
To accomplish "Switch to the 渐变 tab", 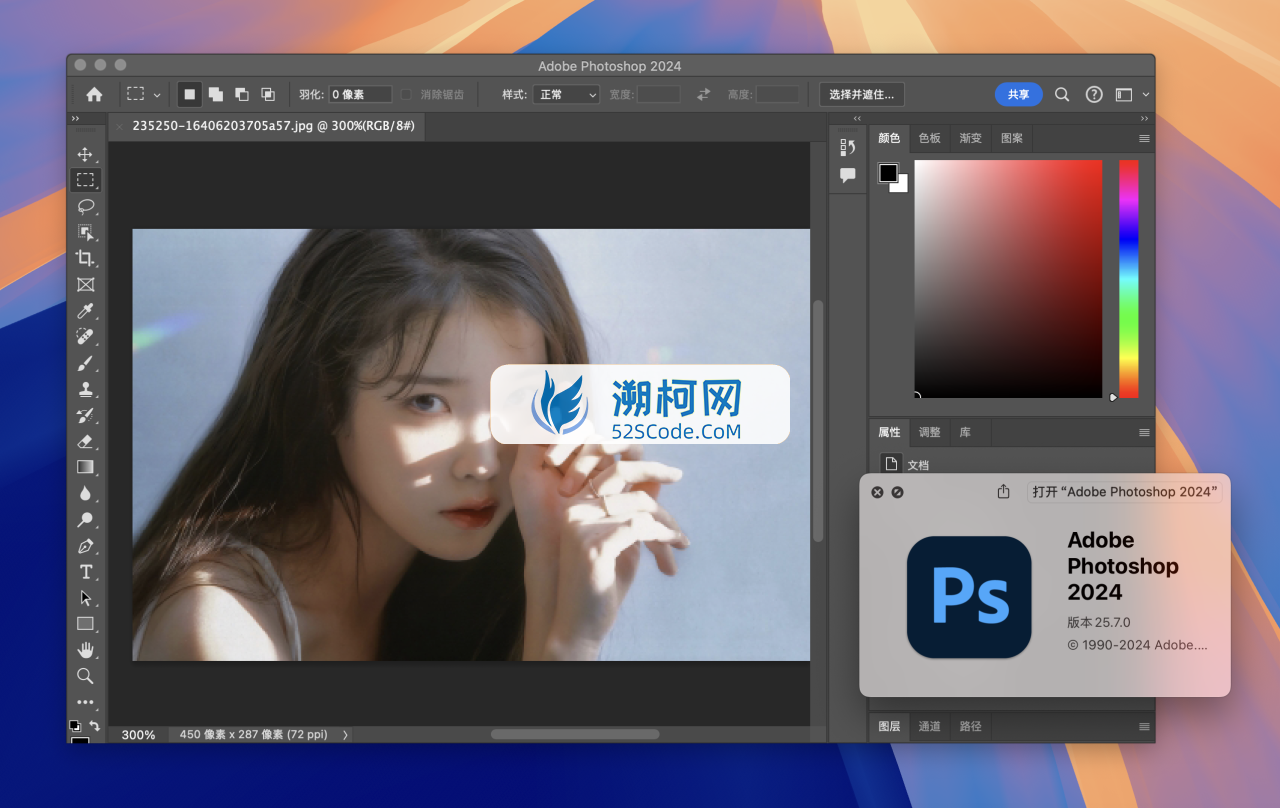I will [971, 138].
